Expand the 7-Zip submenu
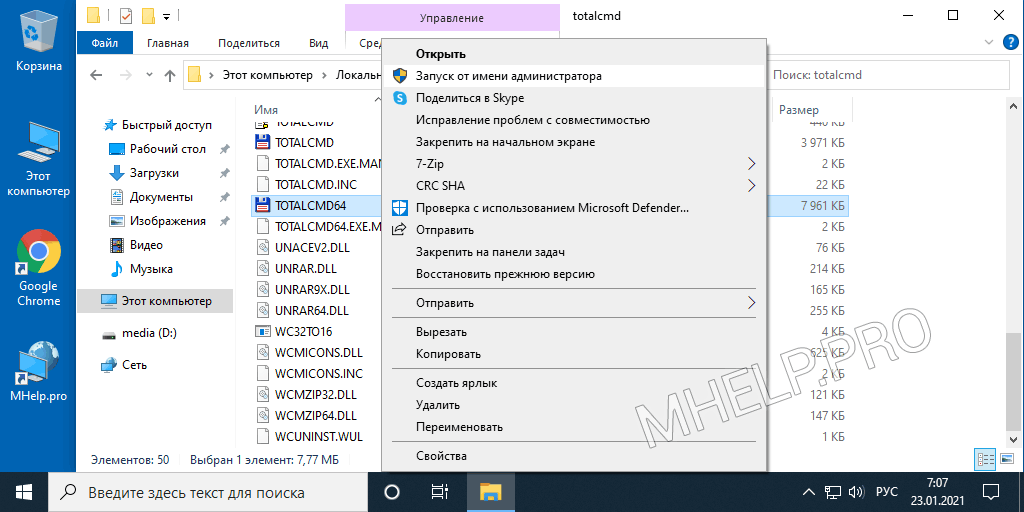This screenshot has width=1024, height=512. coord(573,164)
